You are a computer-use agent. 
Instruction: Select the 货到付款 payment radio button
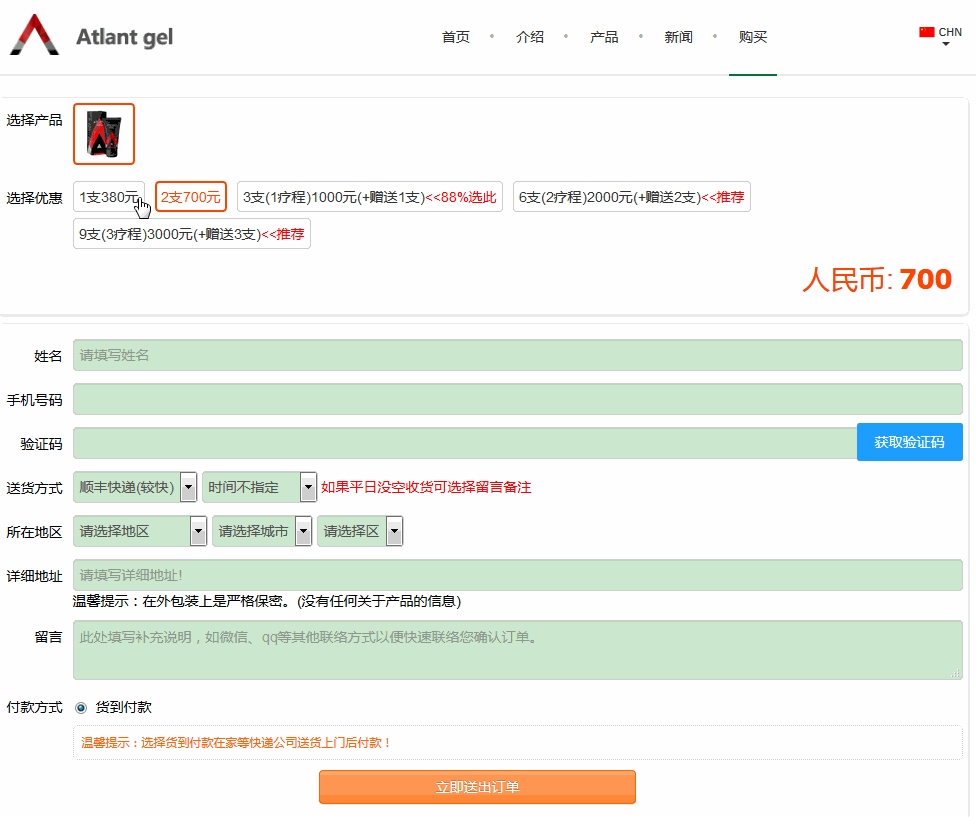(x=81, y=707)
